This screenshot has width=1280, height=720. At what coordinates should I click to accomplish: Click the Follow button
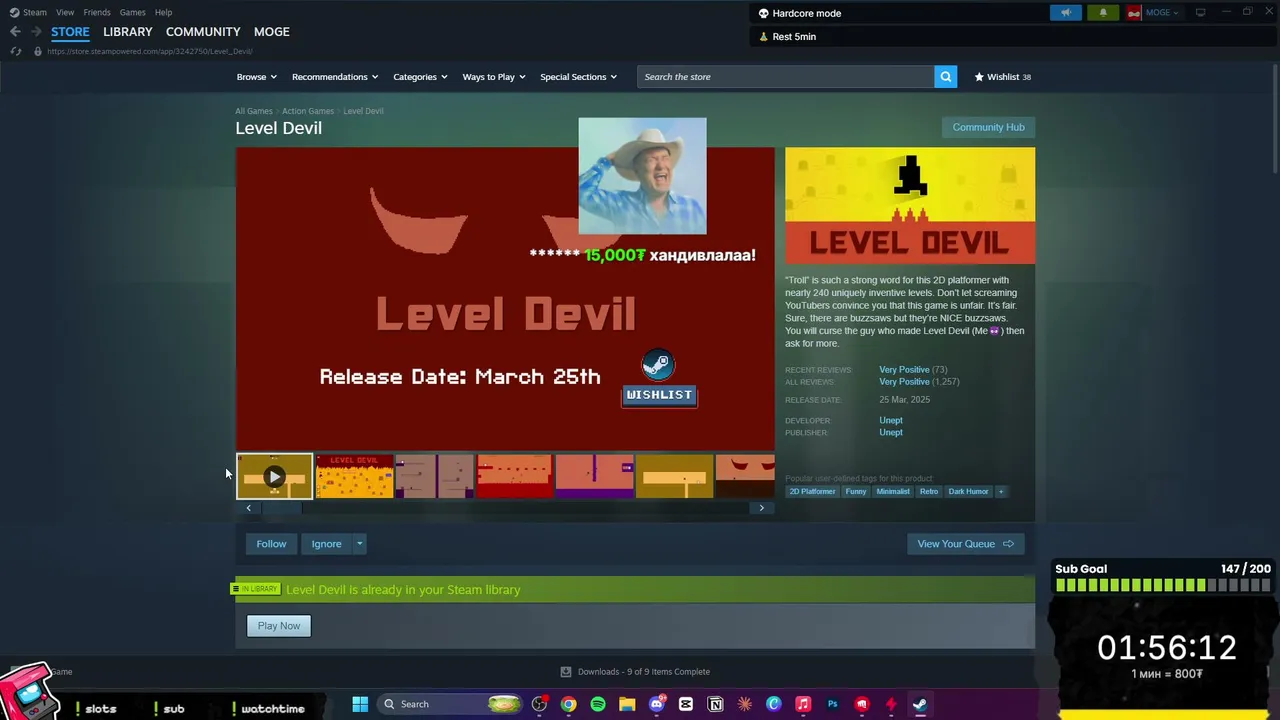[x=271, y=544]
